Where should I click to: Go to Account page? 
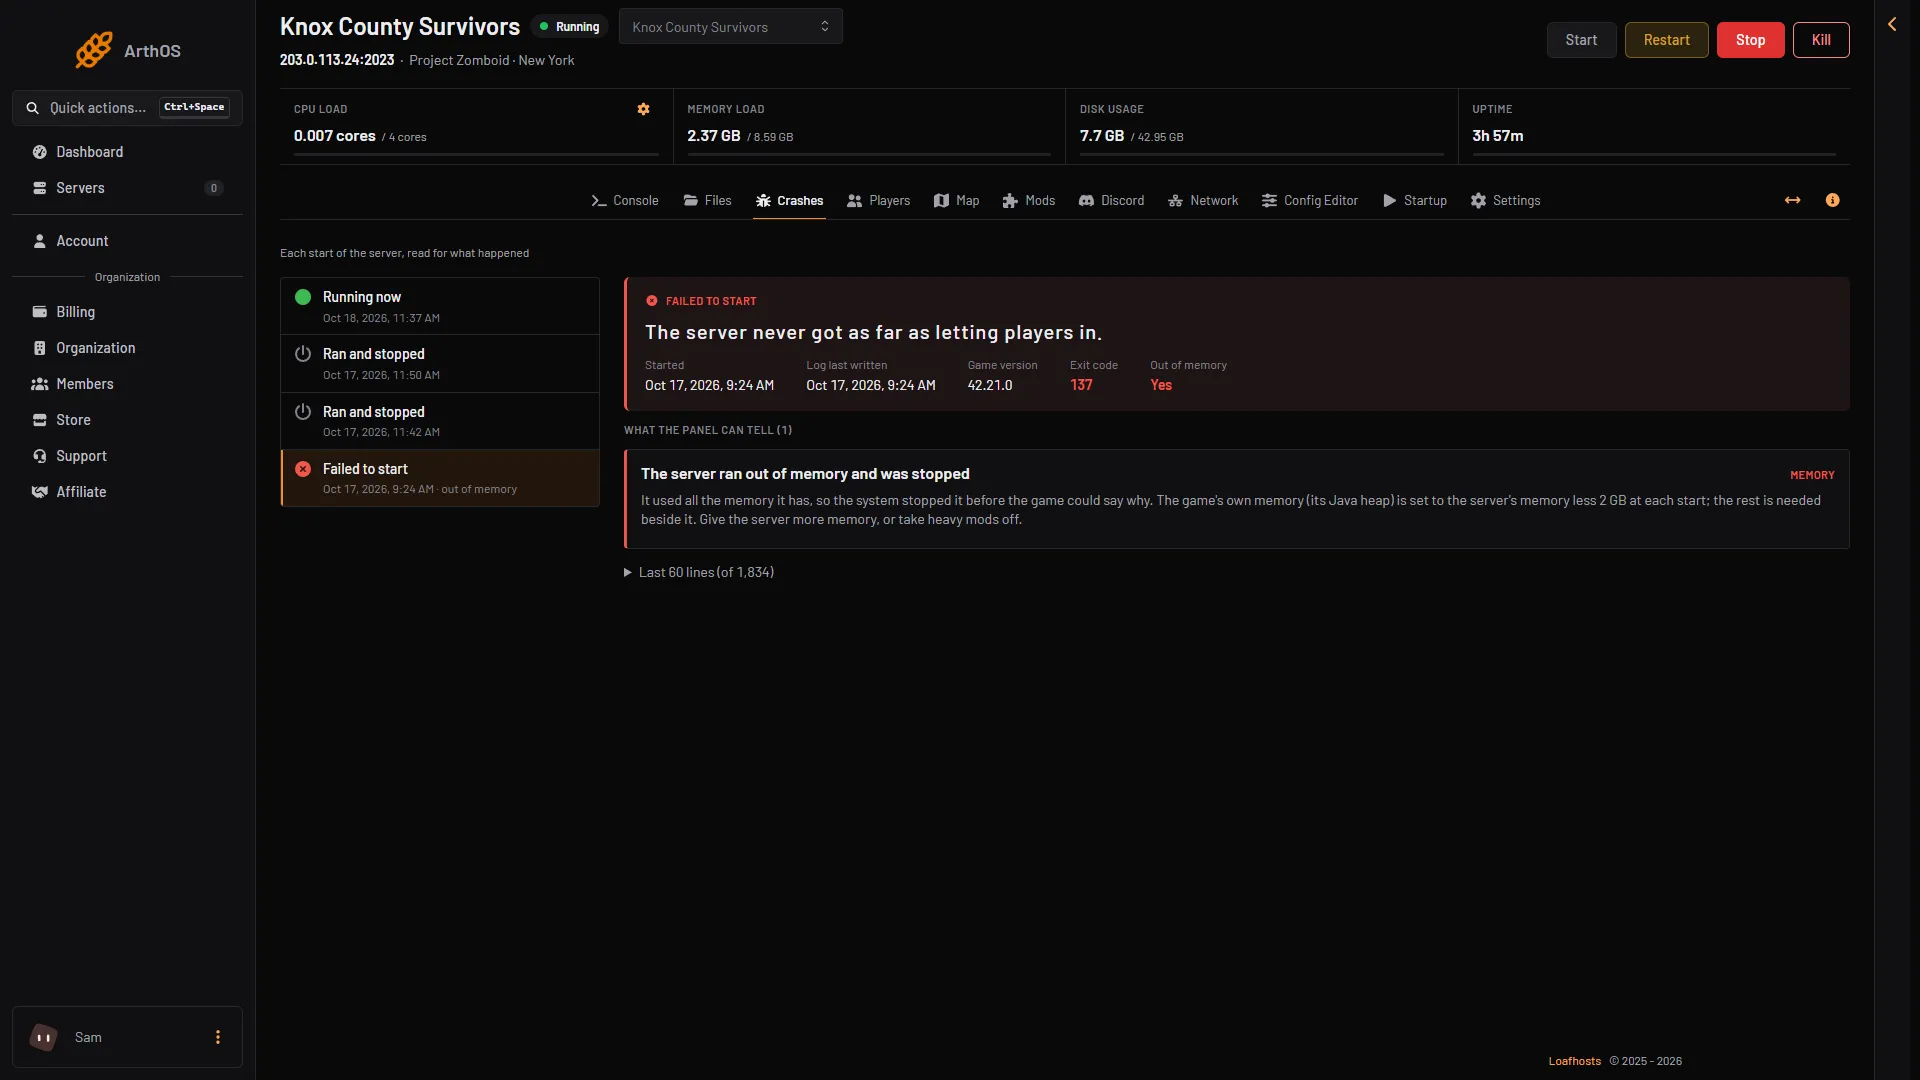(x=127, y=241)
